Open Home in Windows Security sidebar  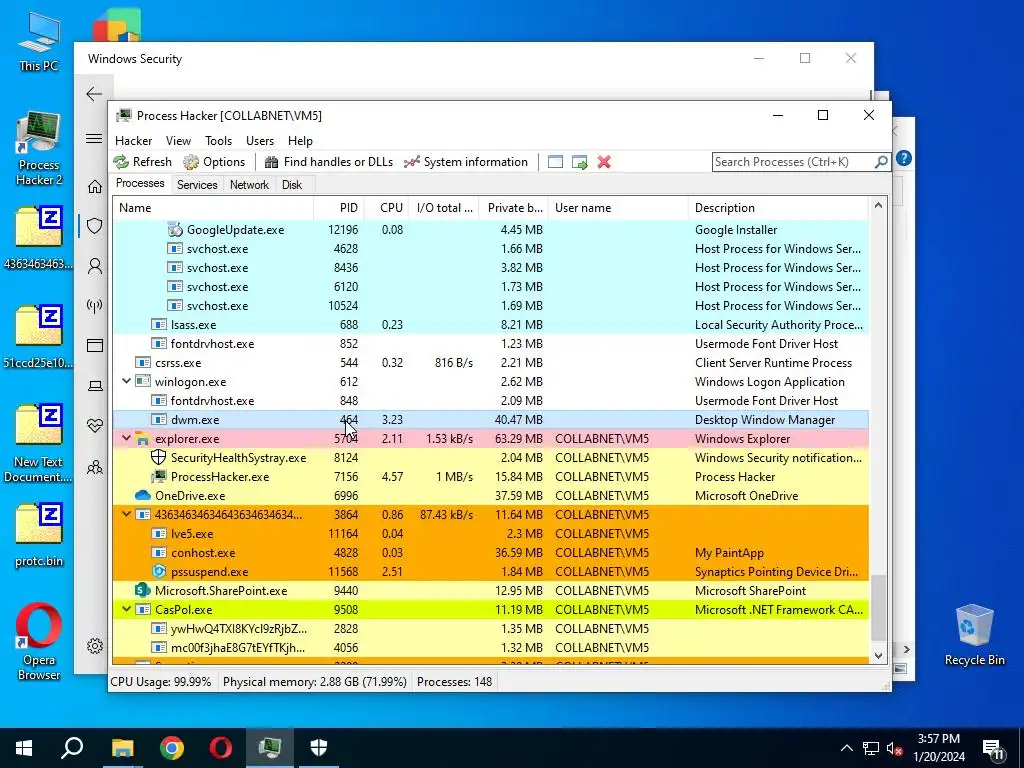click(95, 187)
